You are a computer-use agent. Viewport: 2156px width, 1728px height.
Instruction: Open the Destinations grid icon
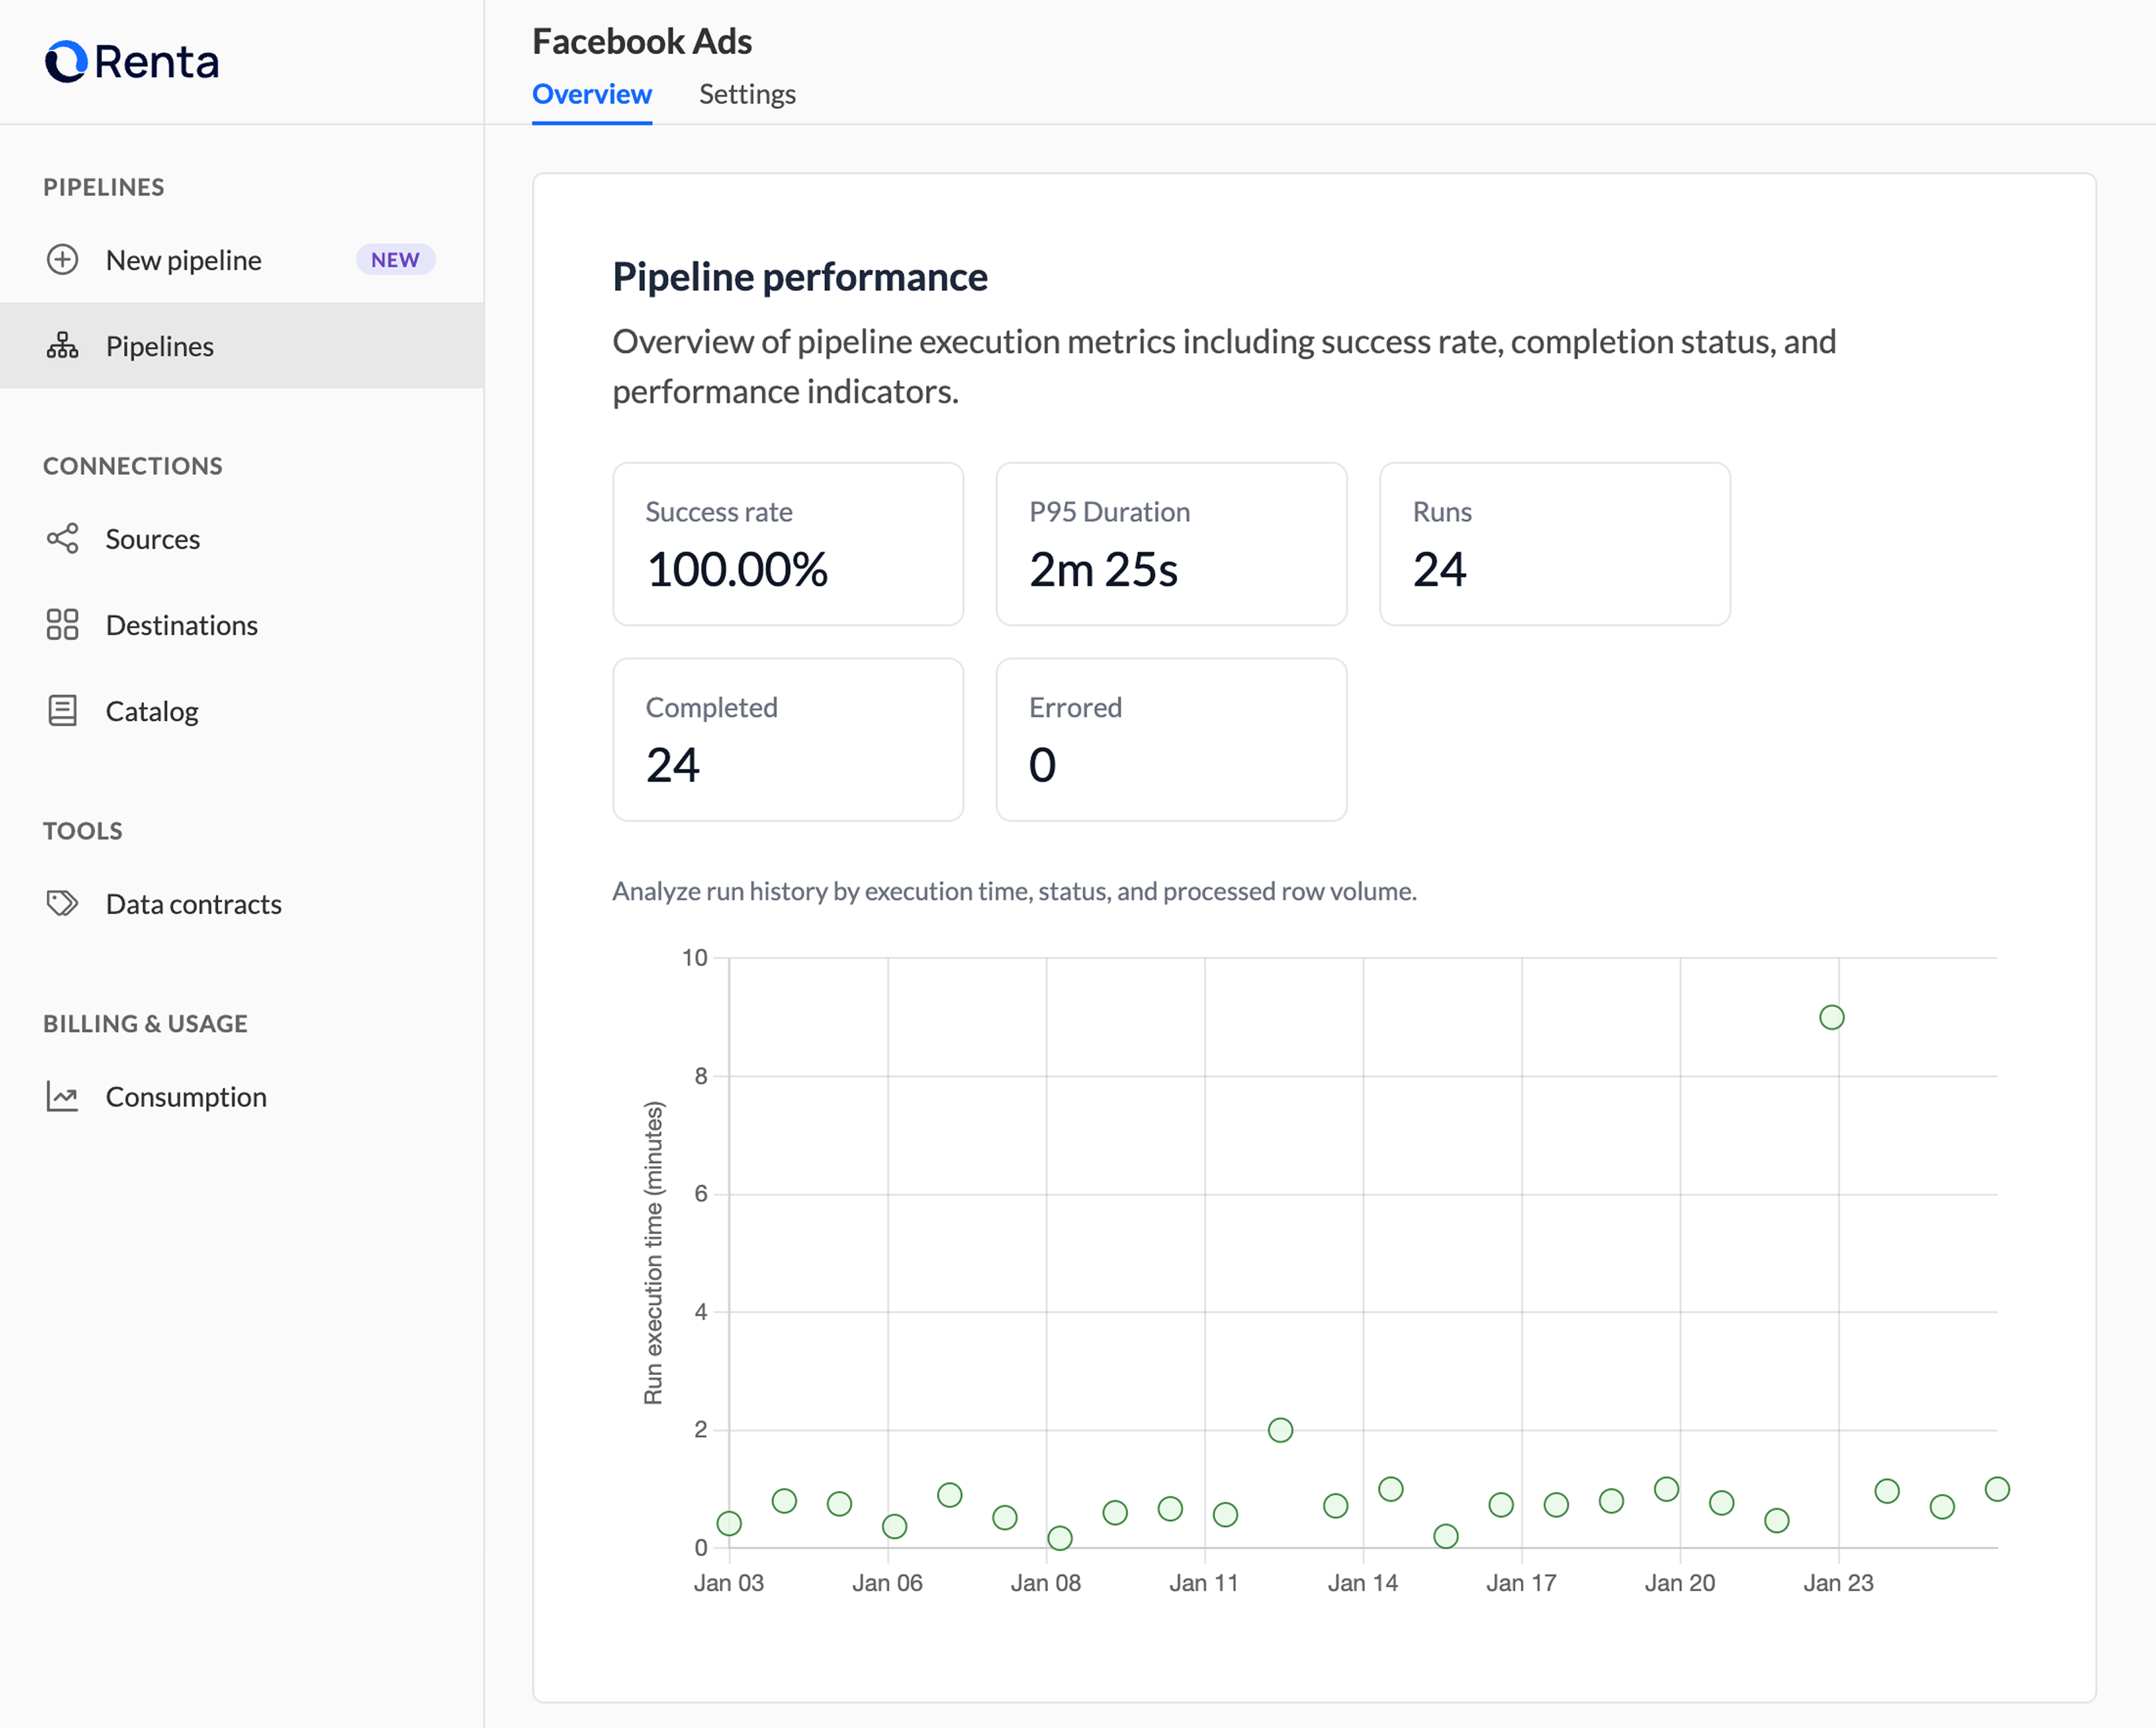point(62,625)
